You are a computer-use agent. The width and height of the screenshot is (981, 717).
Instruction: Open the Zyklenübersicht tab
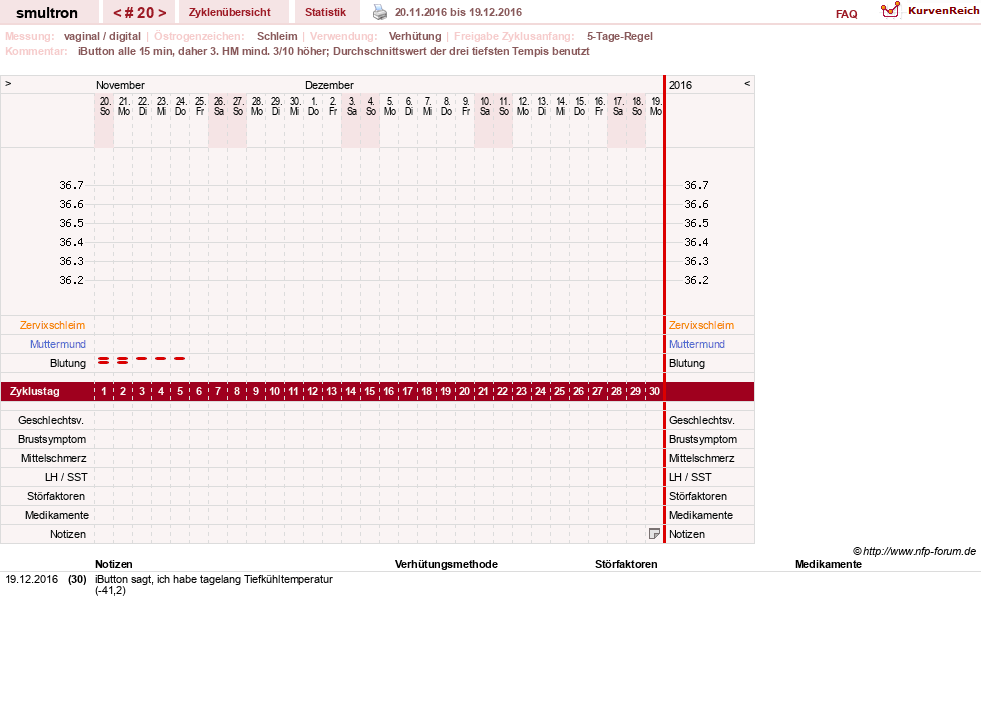point(230,12)
